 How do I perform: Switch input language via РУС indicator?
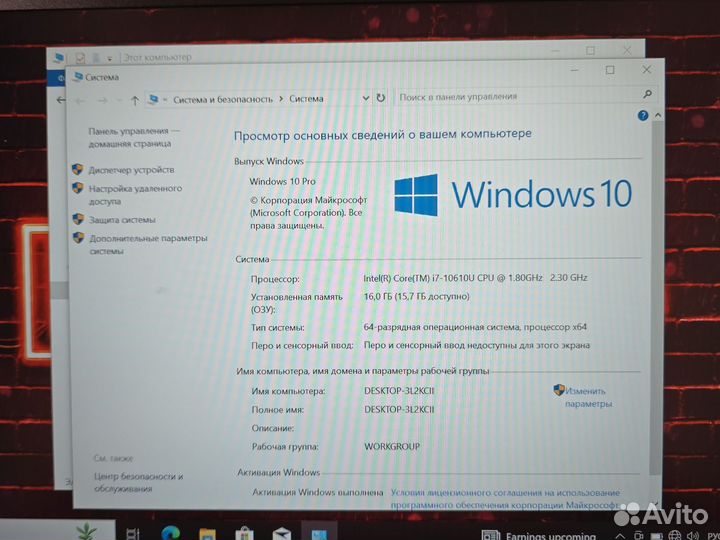coord(713,535)
